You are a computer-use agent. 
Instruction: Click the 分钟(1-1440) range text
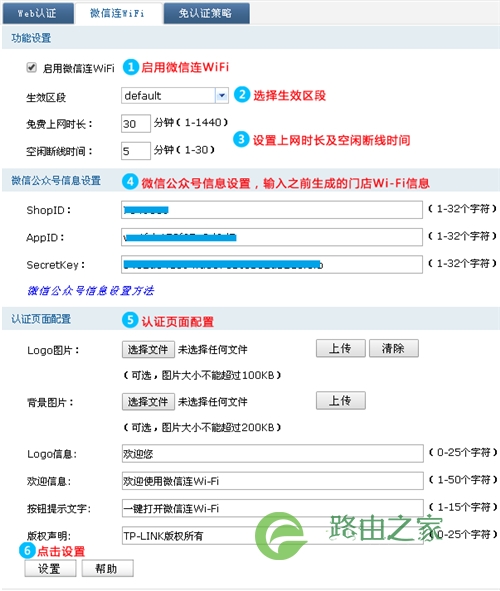(x=191, y=122)
